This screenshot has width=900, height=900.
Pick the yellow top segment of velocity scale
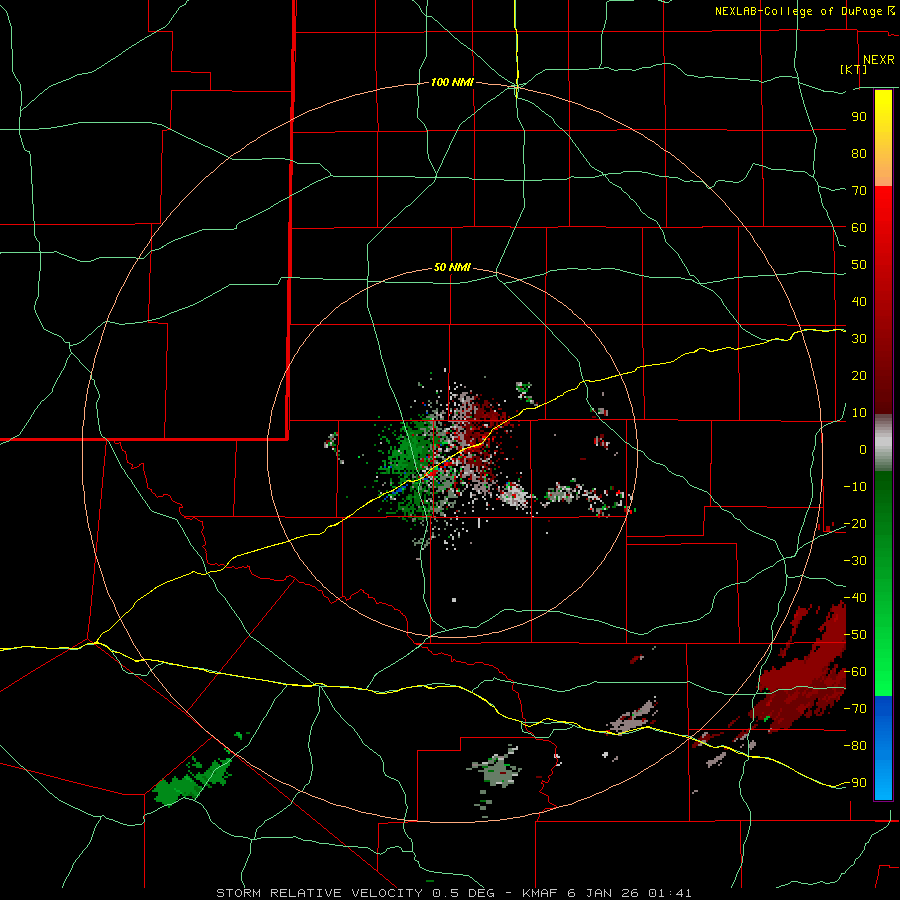pos(883,138)
